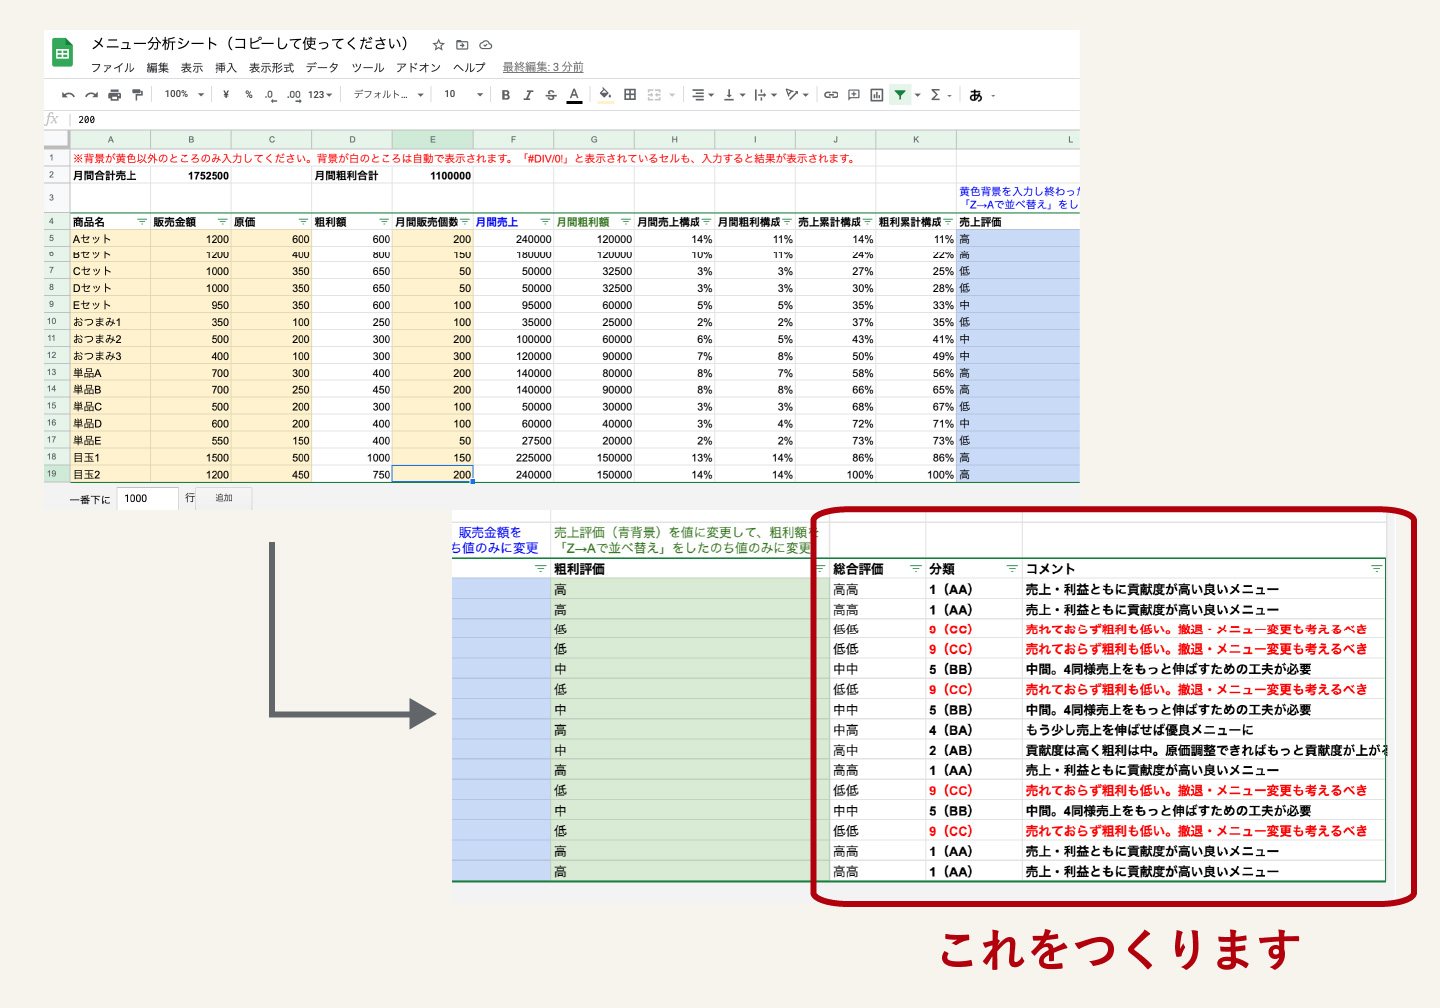Open the input tools あ button
Viewport: 1440px width, 1008px height.
[x=976, y=95]
